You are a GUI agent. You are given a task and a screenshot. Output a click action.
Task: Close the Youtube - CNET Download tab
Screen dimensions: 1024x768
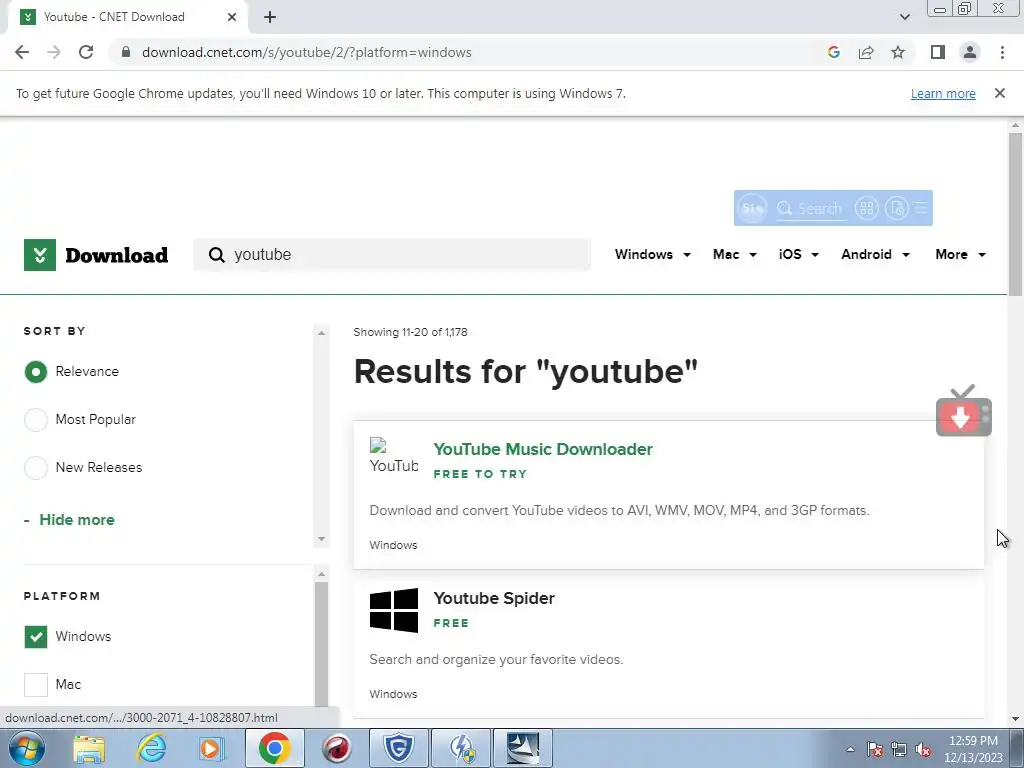tap(232, 17)
